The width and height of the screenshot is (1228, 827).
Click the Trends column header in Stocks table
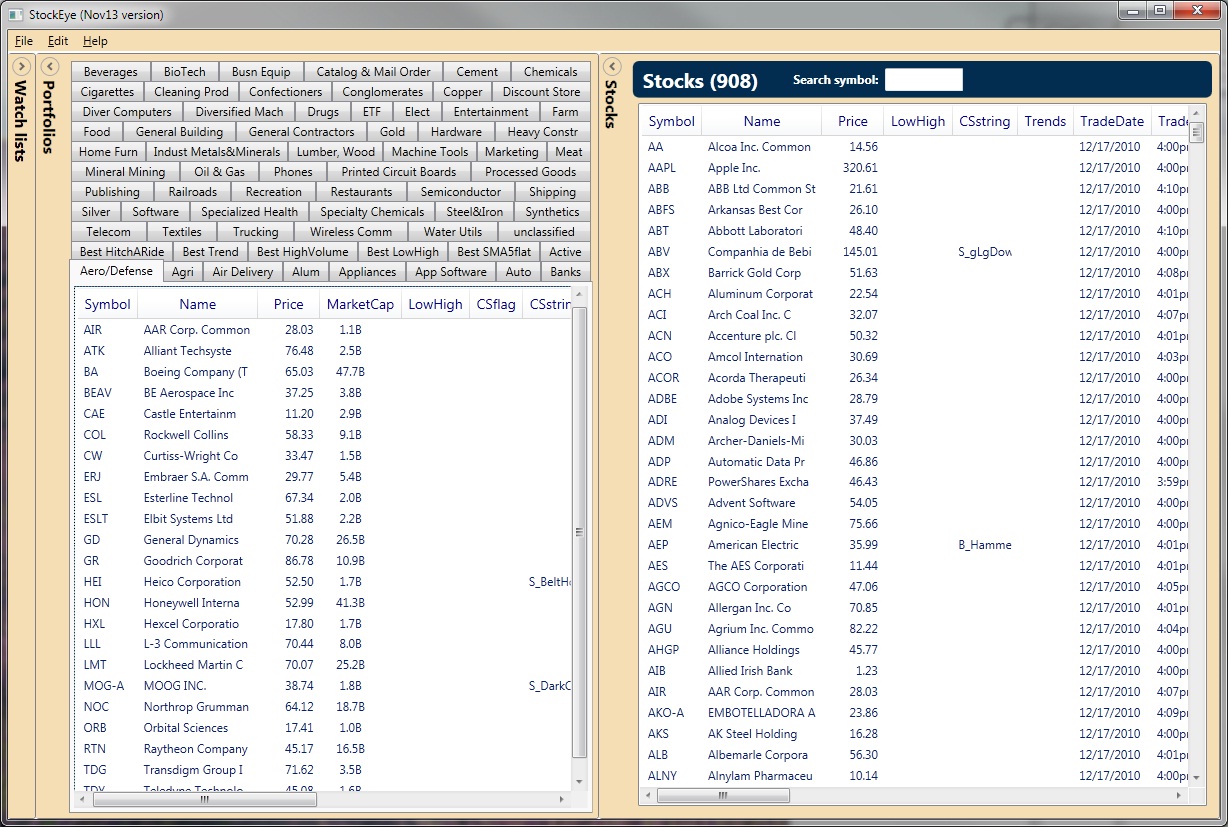(x=1045, y=121)
